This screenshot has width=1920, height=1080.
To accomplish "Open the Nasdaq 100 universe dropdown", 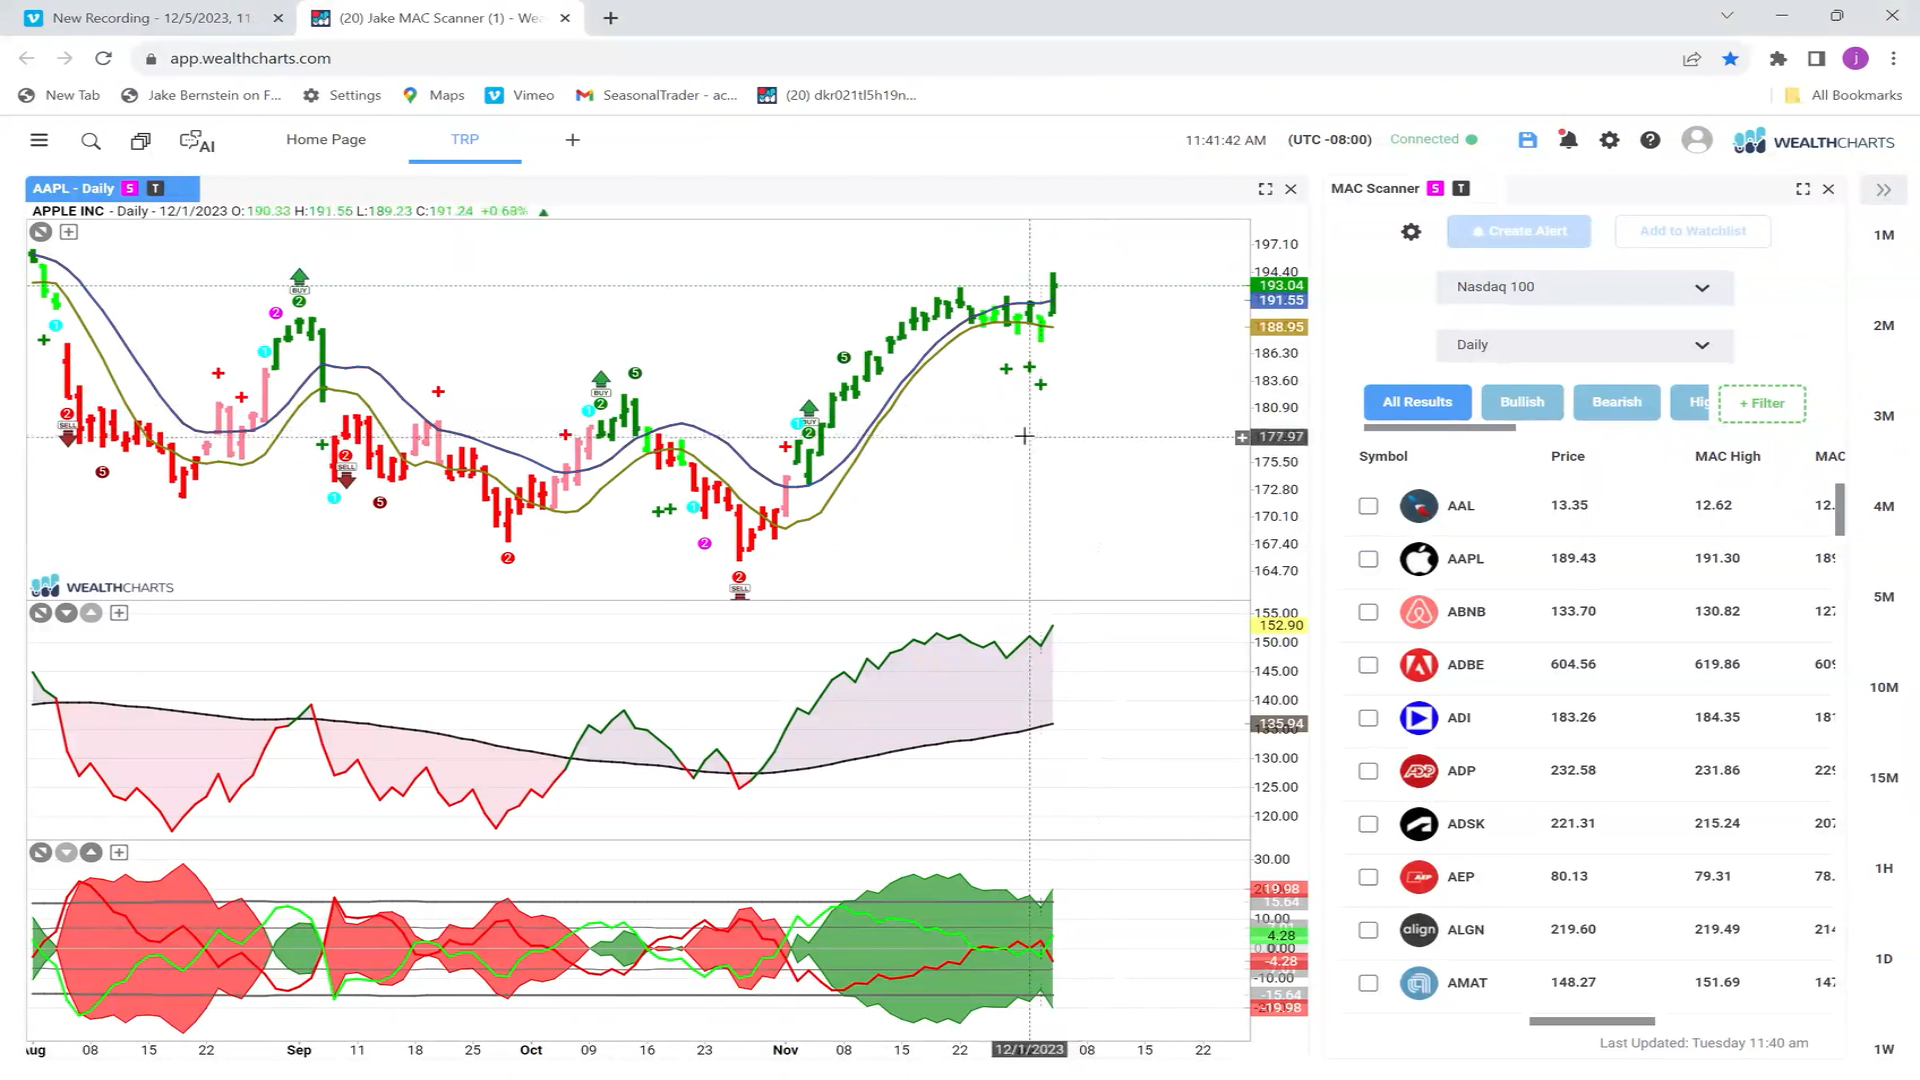I will click(x=1584, y=287).
